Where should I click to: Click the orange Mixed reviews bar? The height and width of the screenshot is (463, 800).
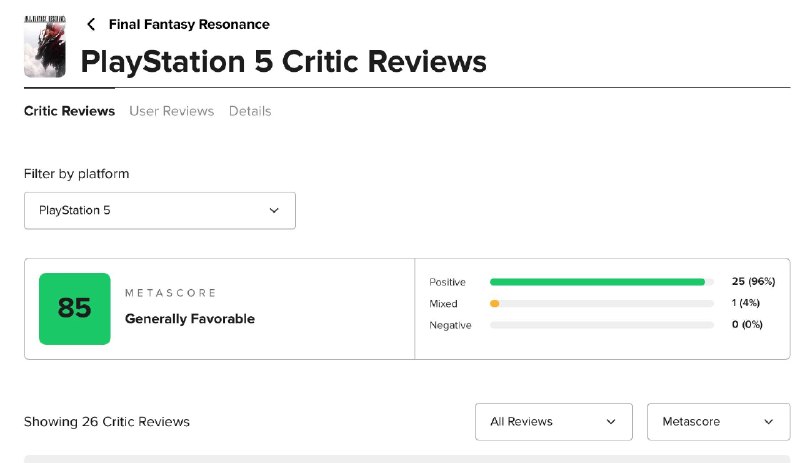tap(494, 303)
